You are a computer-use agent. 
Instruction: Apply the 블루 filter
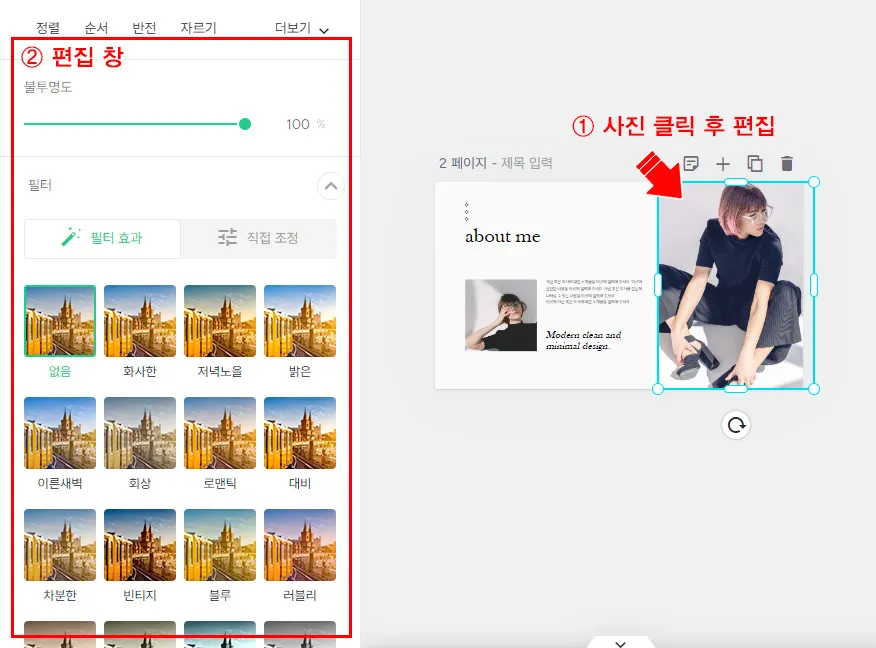pyautogui.click(x=220, y=545)
